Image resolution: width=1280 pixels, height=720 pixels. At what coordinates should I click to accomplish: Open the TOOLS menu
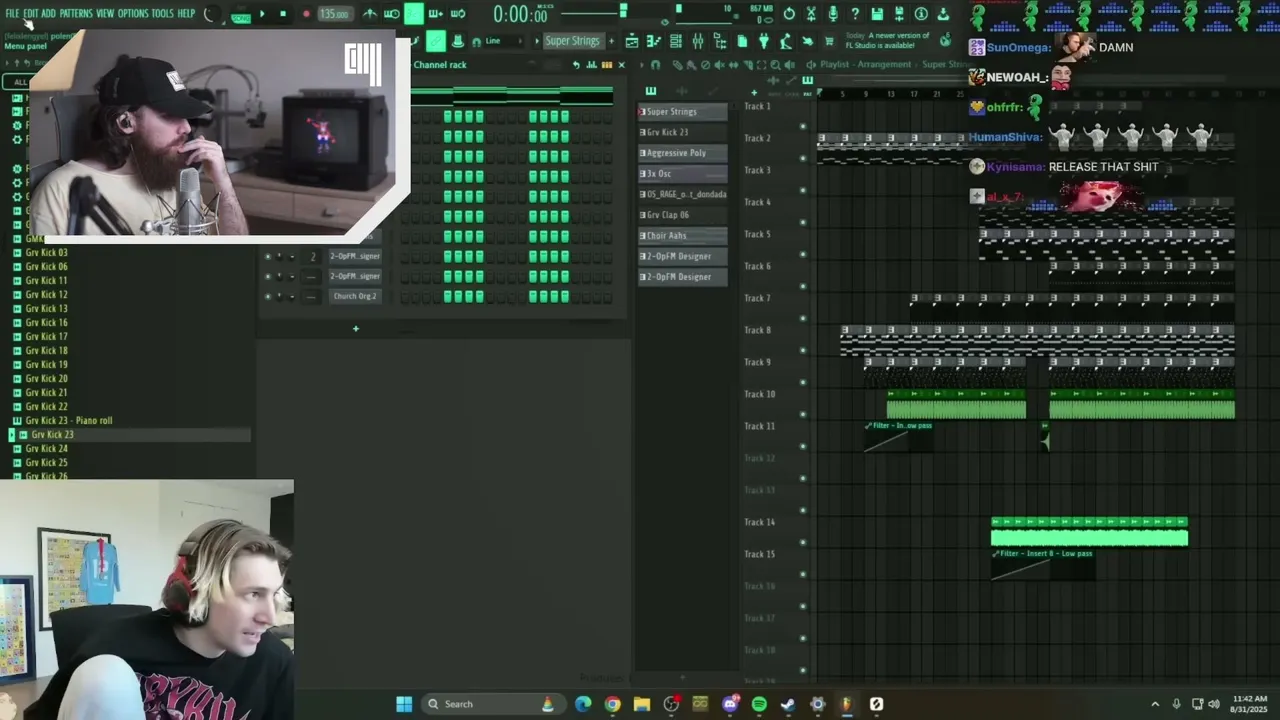coord(162,13)
